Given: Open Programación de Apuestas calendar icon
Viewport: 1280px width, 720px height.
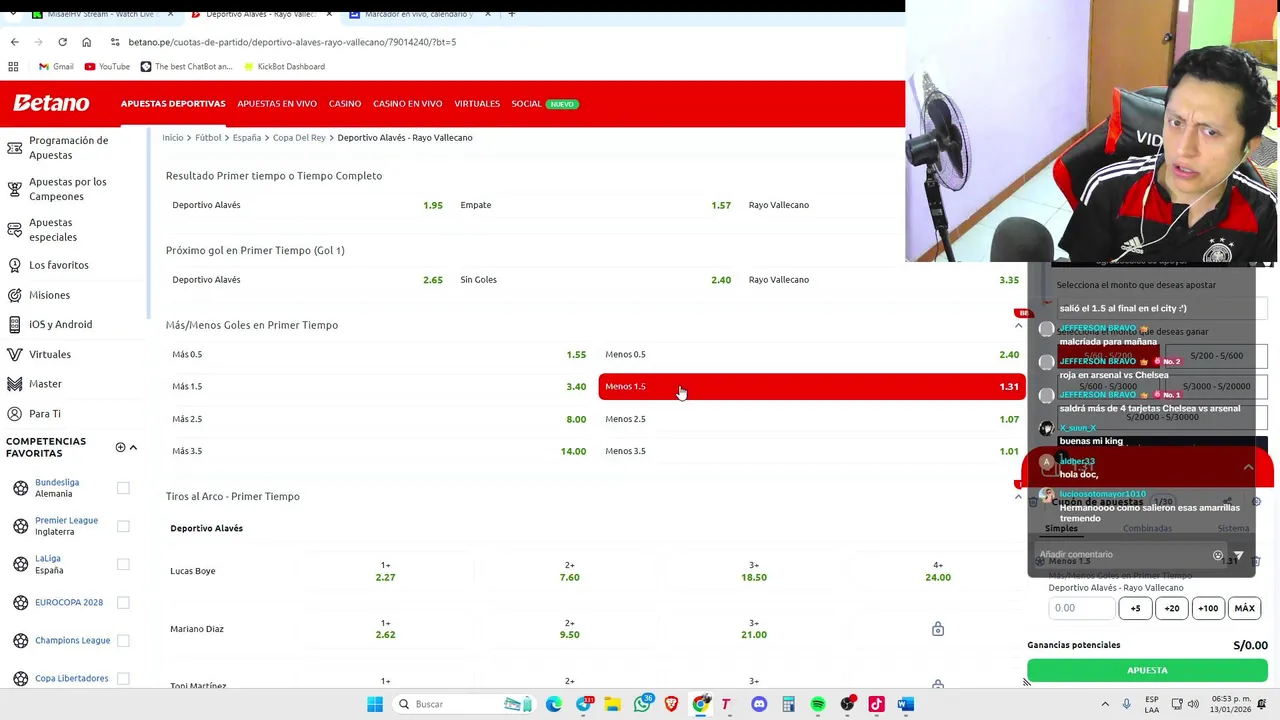Looking at the screenshot, I should coord(14,148).
